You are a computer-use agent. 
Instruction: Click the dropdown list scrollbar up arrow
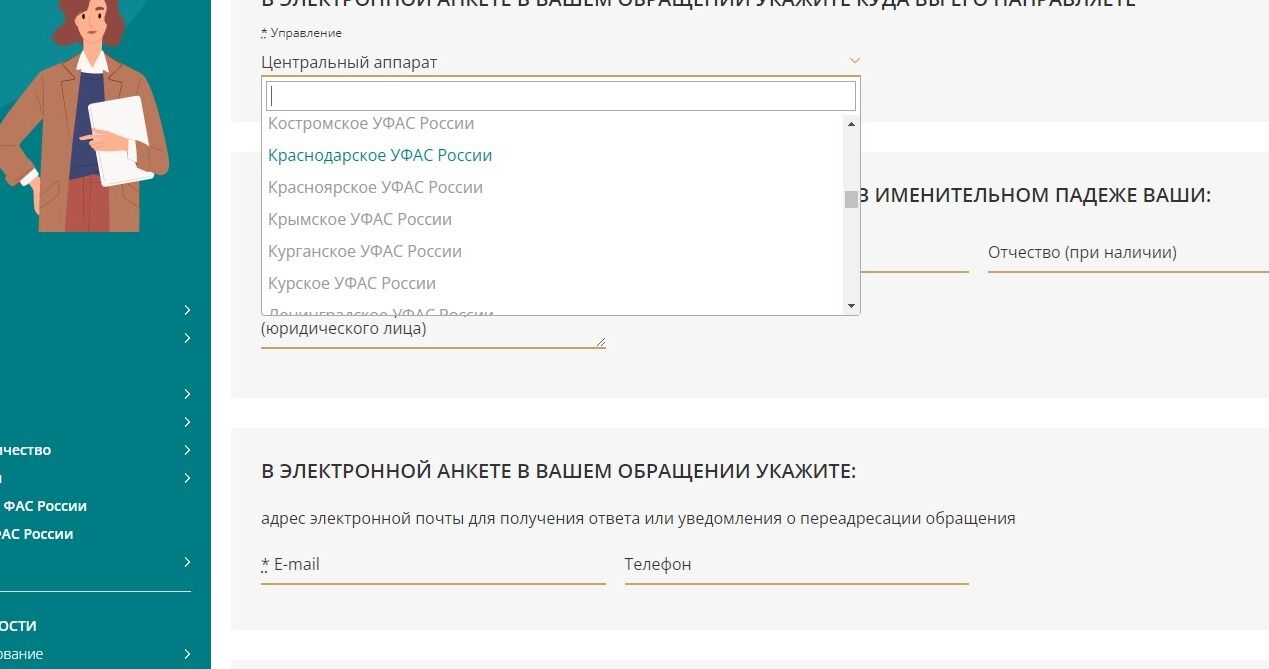[852, 124]
